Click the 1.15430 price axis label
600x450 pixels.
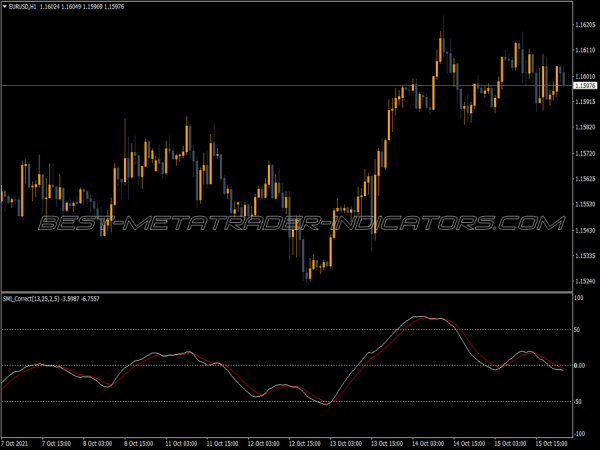[x=585, y=230]
